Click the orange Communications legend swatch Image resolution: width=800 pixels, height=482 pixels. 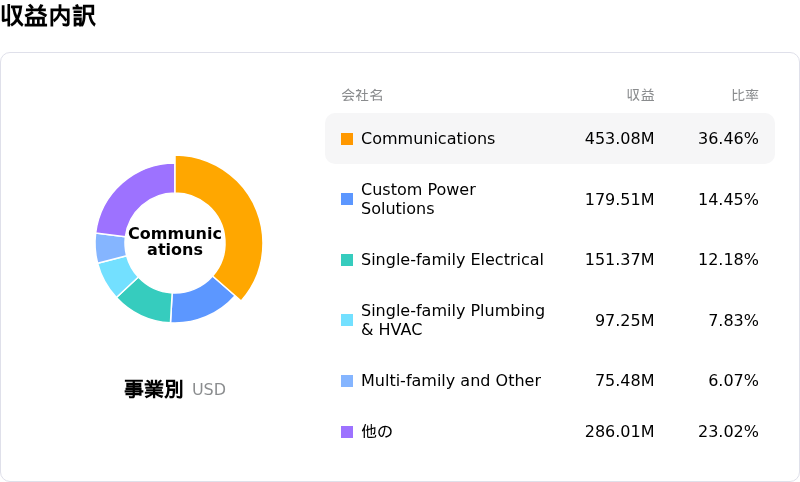pos(347,139)
